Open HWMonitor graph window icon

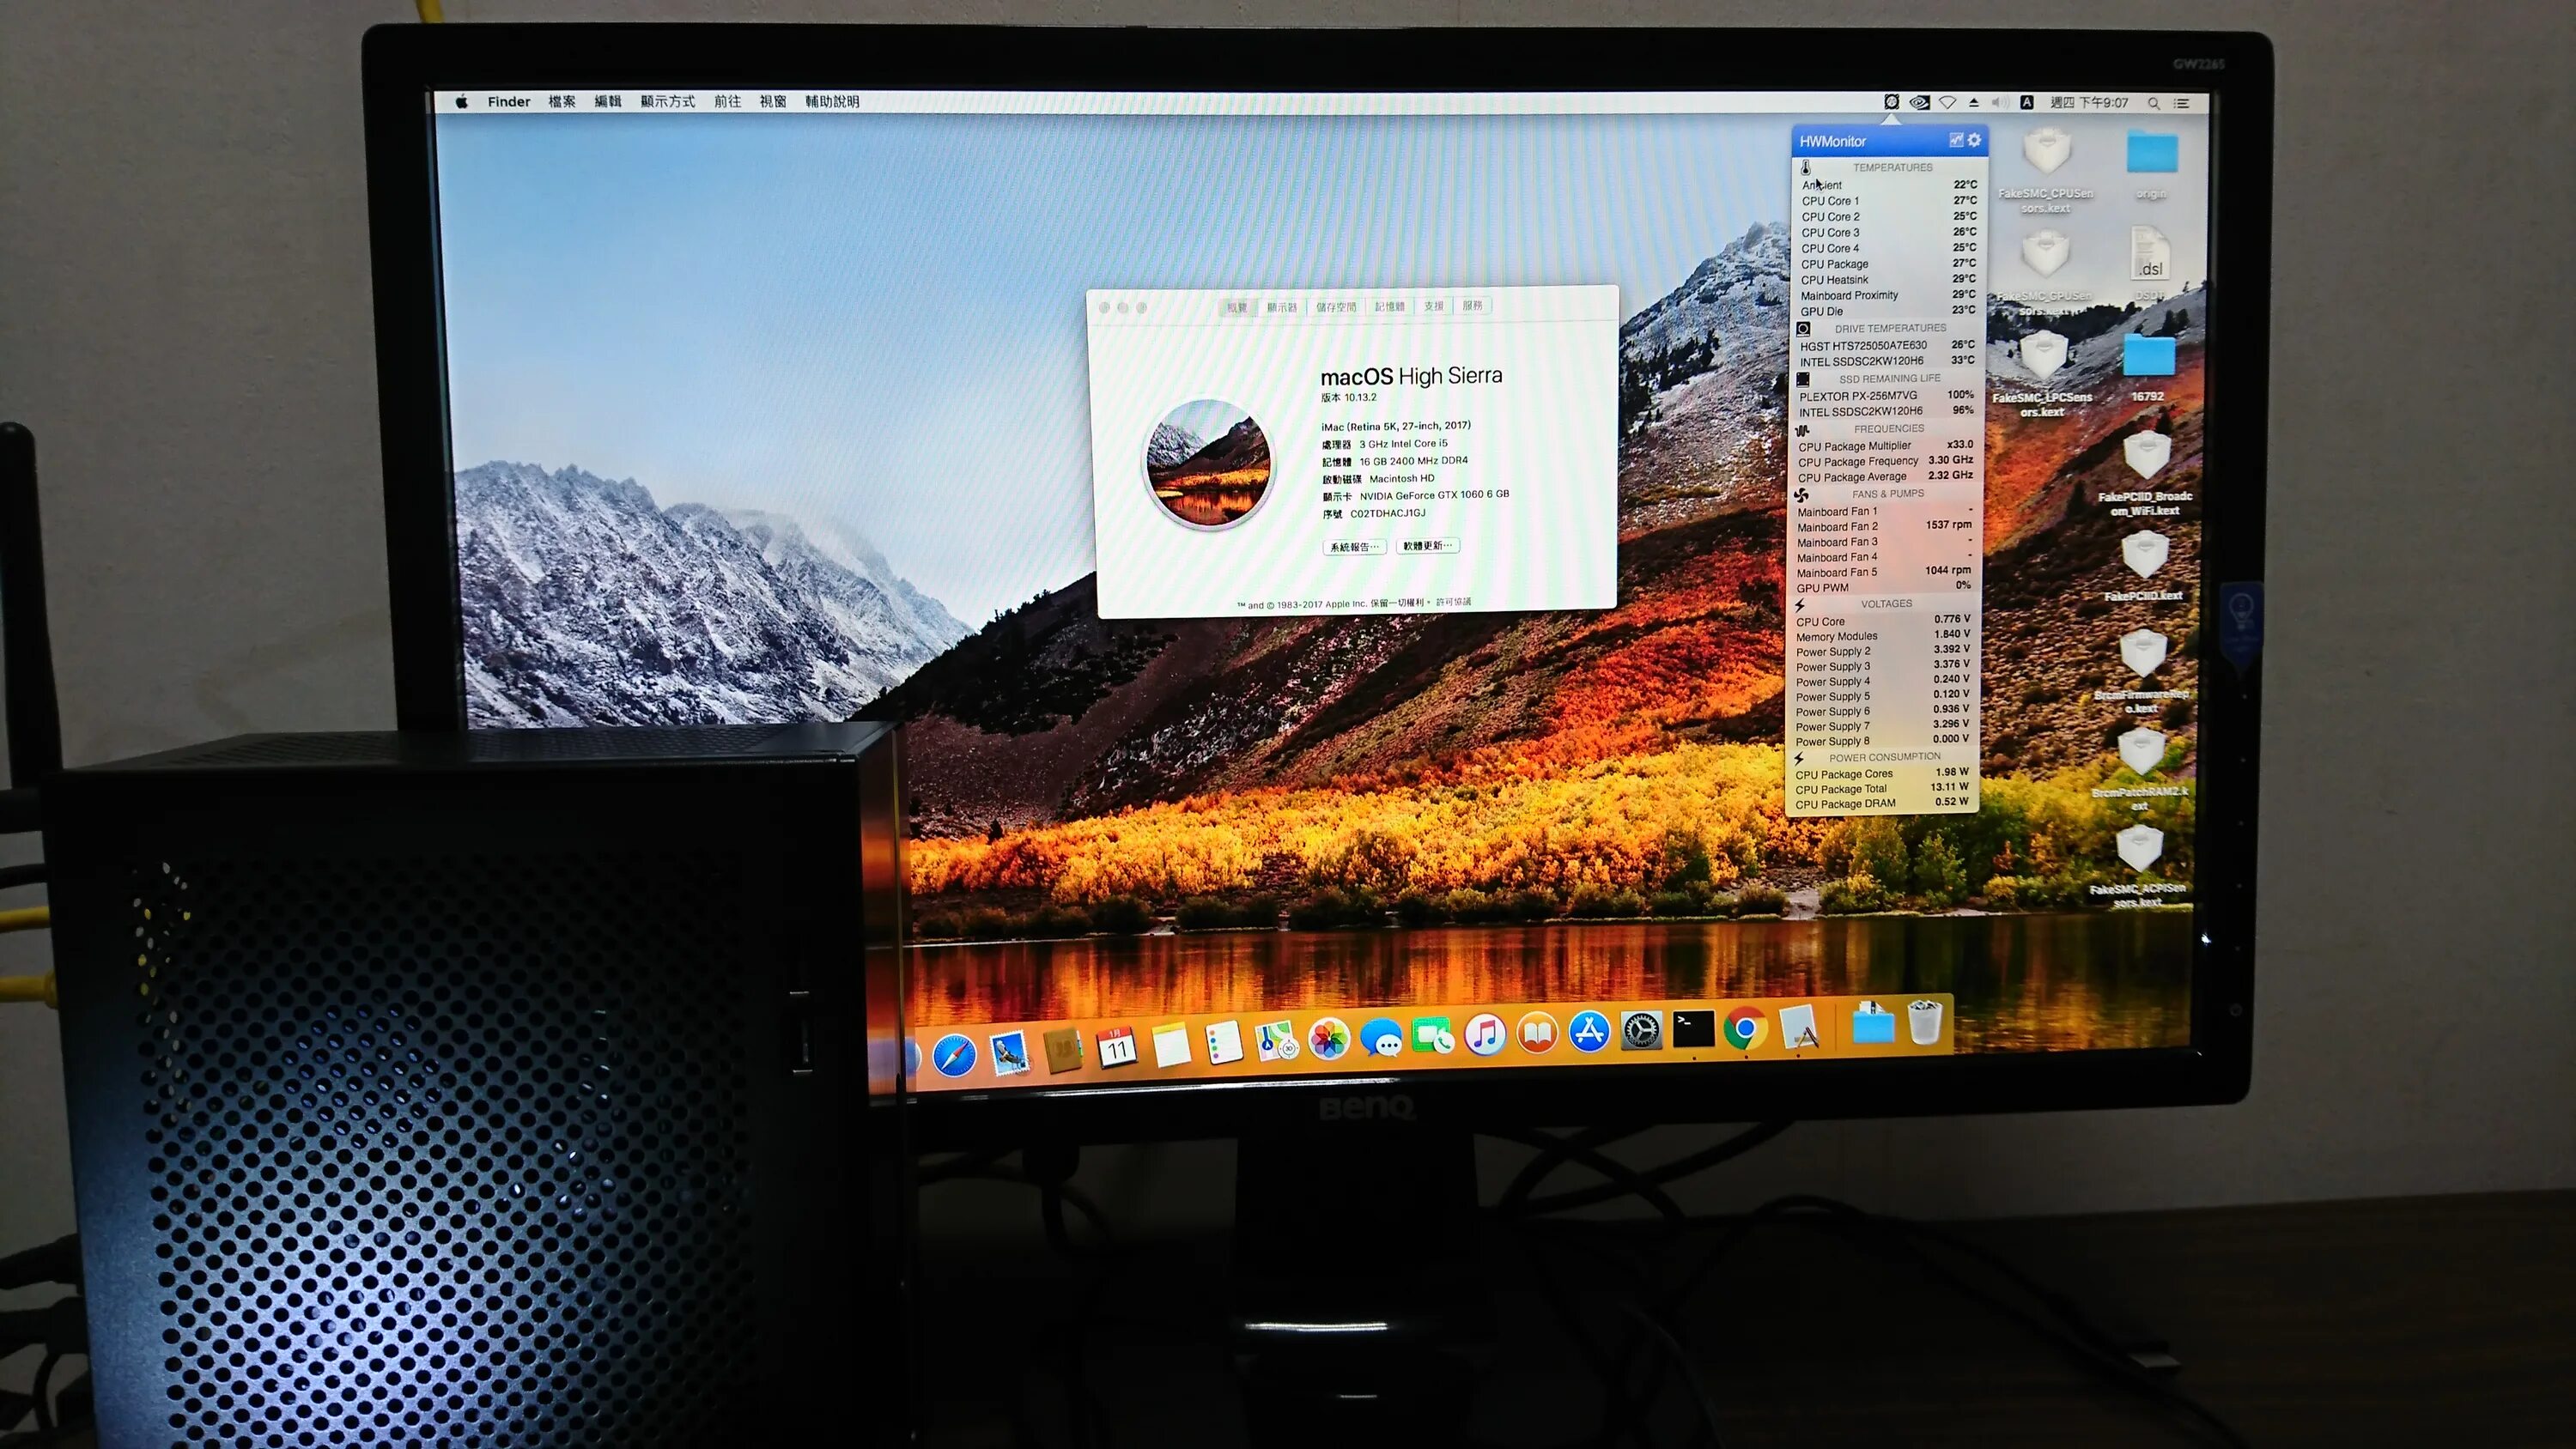coord(1955,140)
